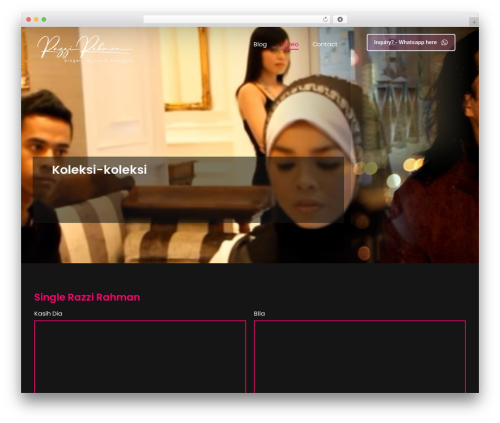This screenshot has width=500, height=423.
Task: Click the red close window button
Action: [x=29, y=20]
